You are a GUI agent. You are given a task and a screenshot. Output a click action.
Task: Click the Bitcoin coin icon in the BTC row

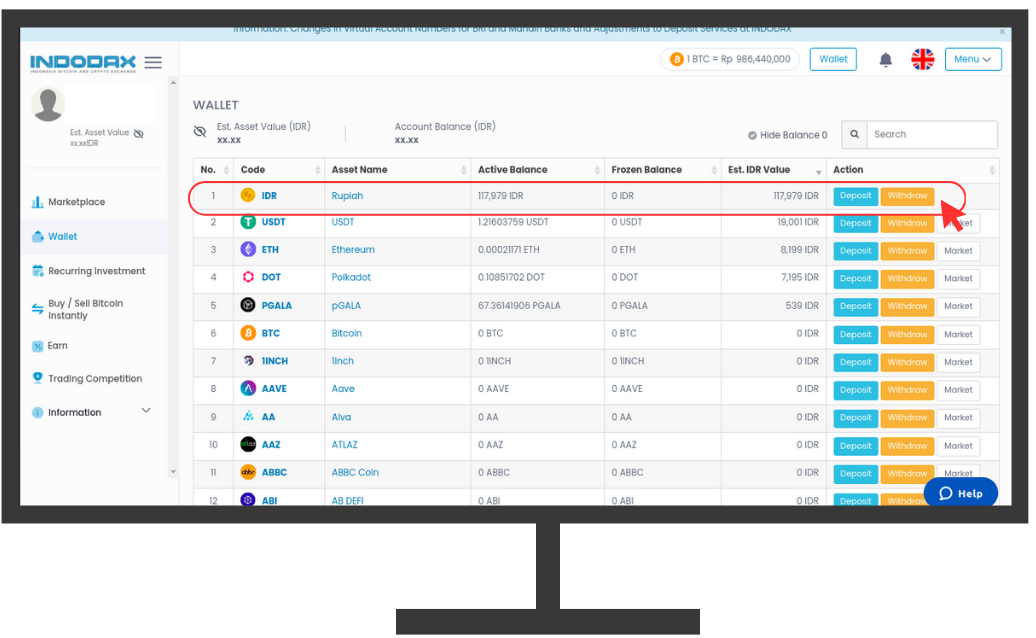[248, 334]
